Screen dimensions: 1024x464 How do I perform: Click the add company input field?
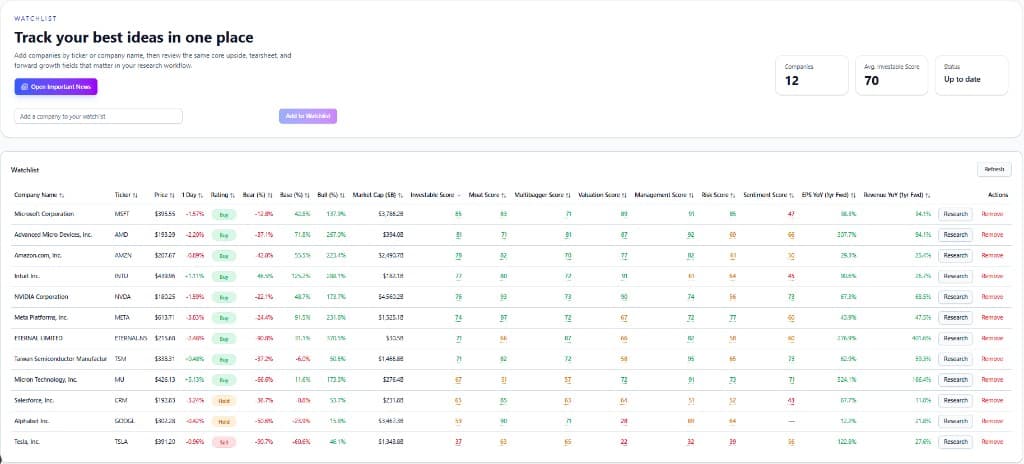click(x=98, y=116)
